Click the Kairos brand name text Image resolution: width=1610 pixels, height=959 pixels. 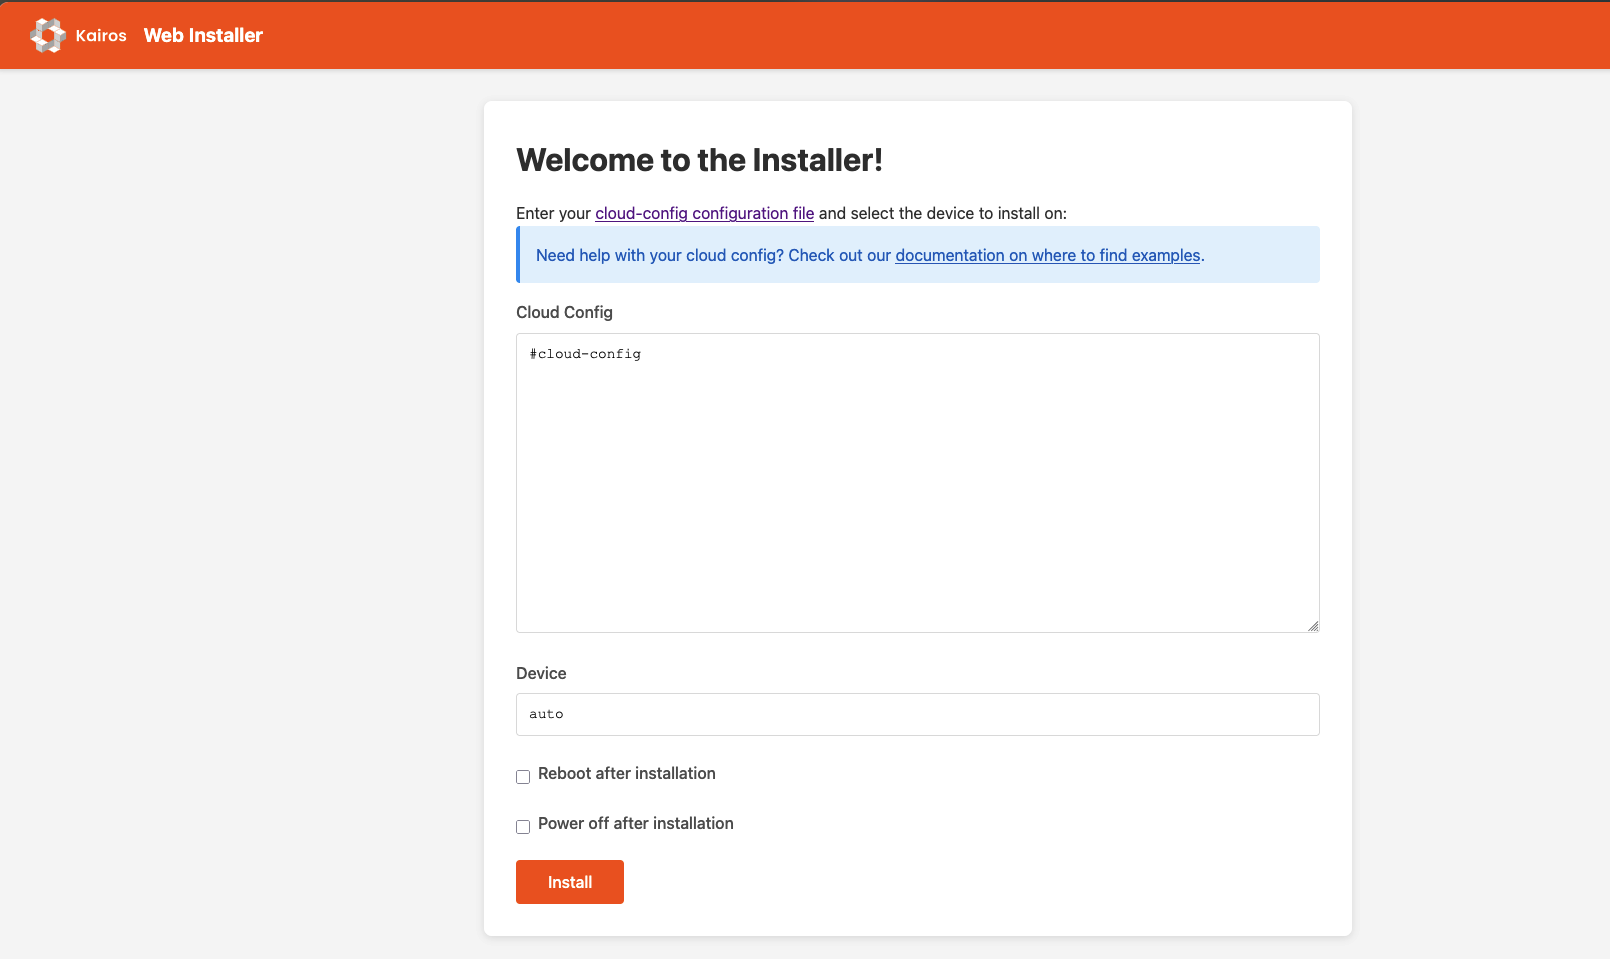point(101,35)
